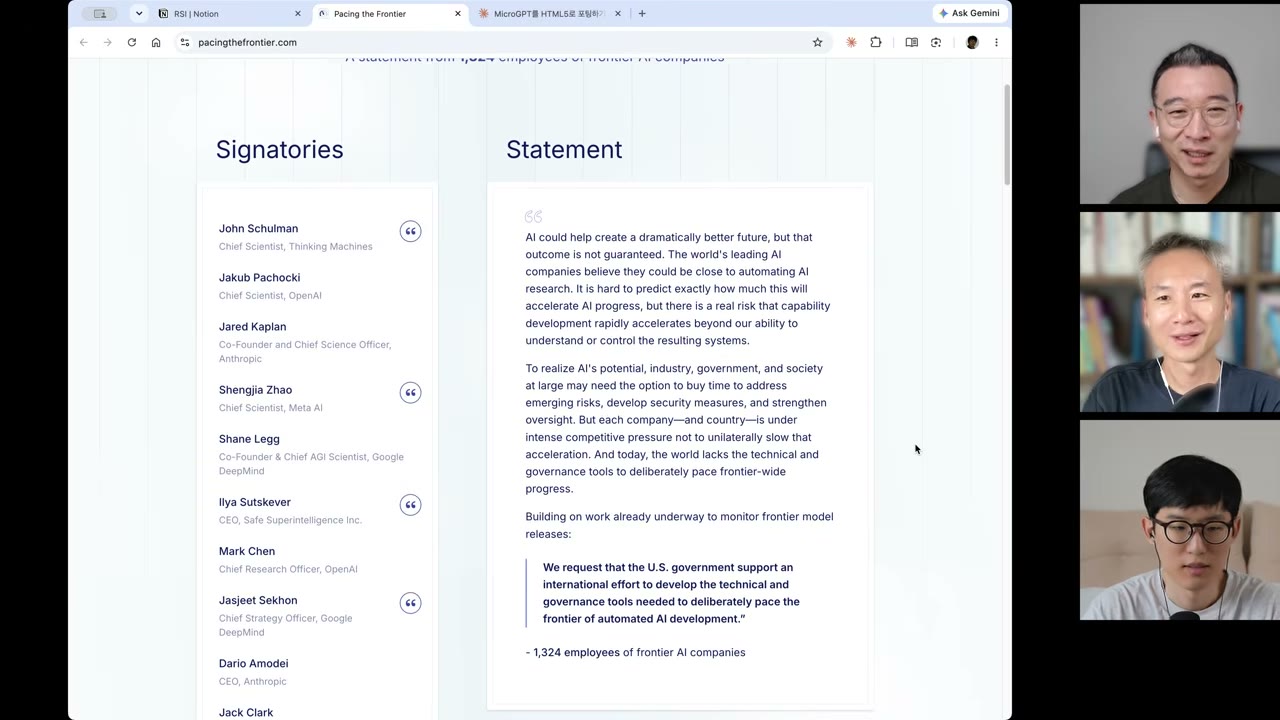Click signatory name Dario Amodei
The image size is (1280, 720).
[253, 662]
